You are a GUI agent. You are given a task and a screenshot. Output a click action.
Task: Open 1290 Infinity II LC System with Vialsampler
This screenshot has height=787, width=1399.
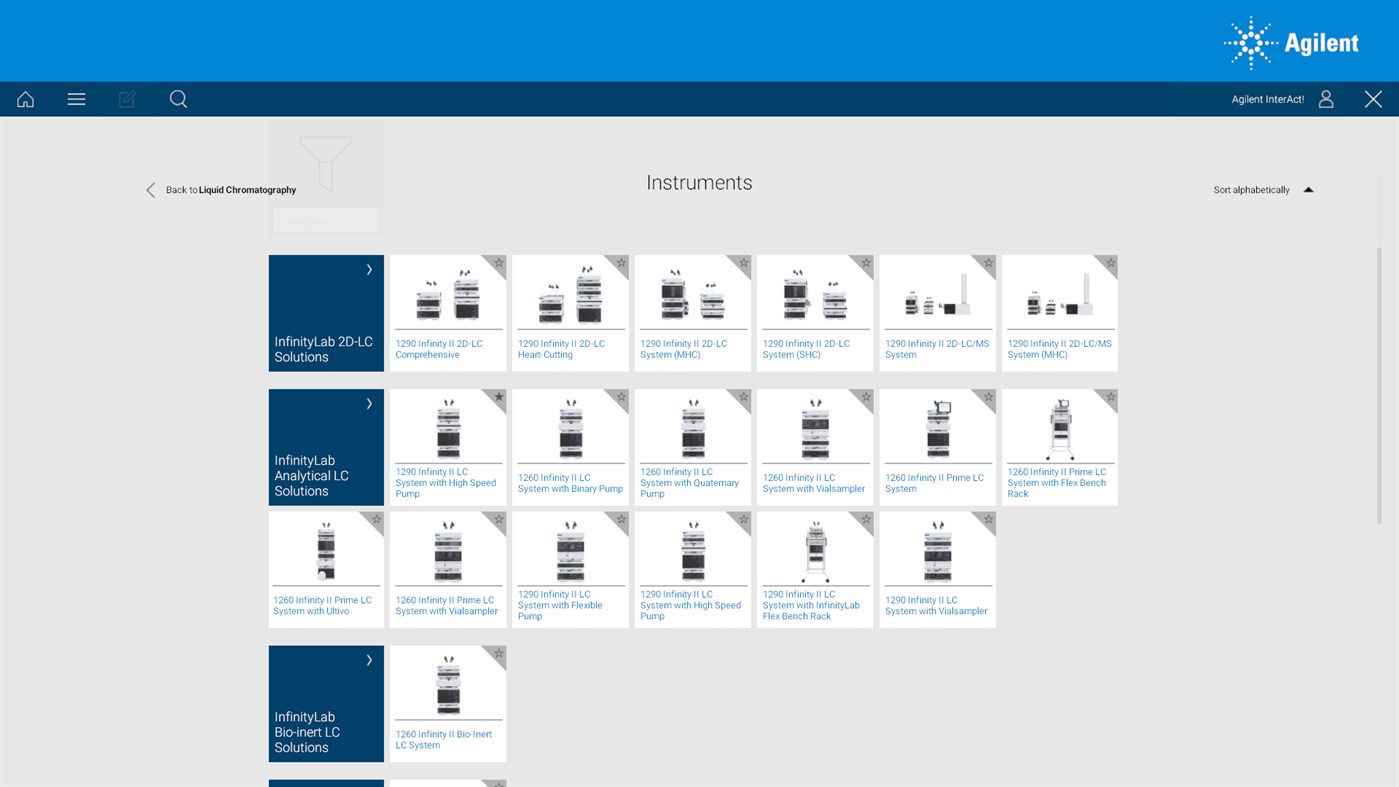pos(936,606)
